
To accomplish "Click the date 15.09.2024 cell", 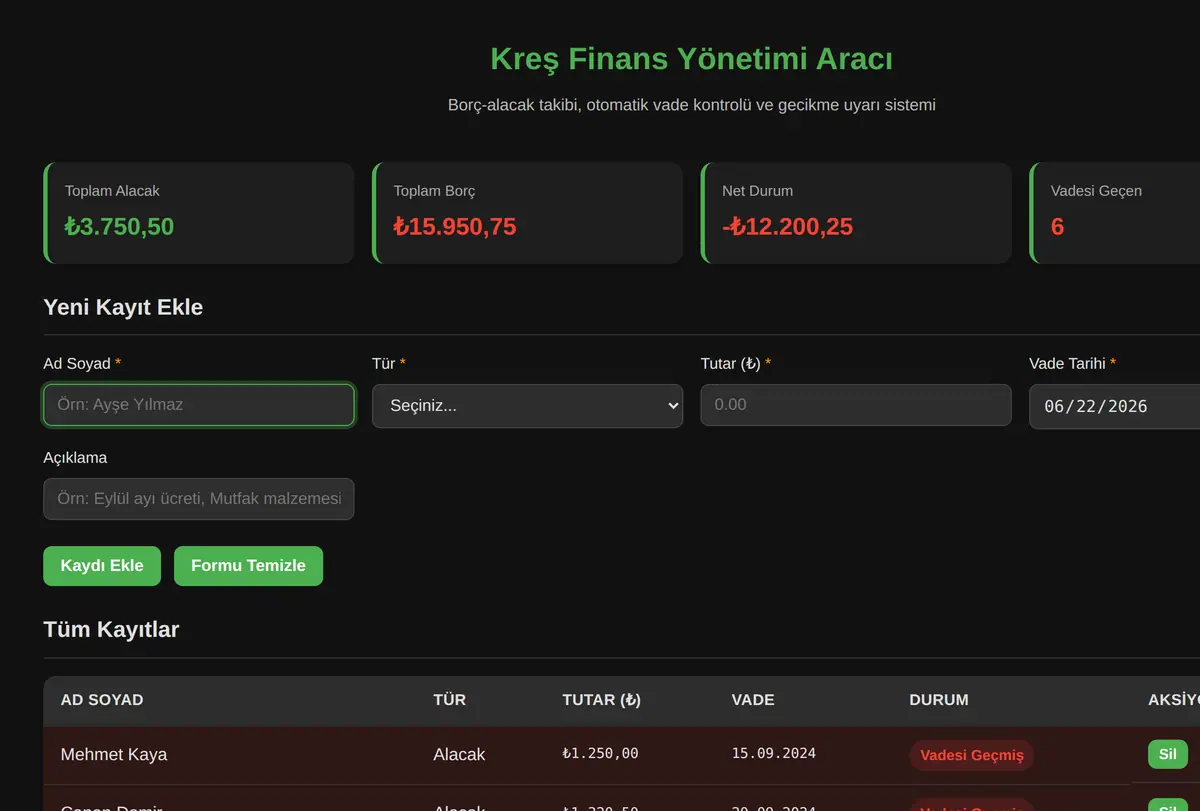I will (x=774, y=753).
